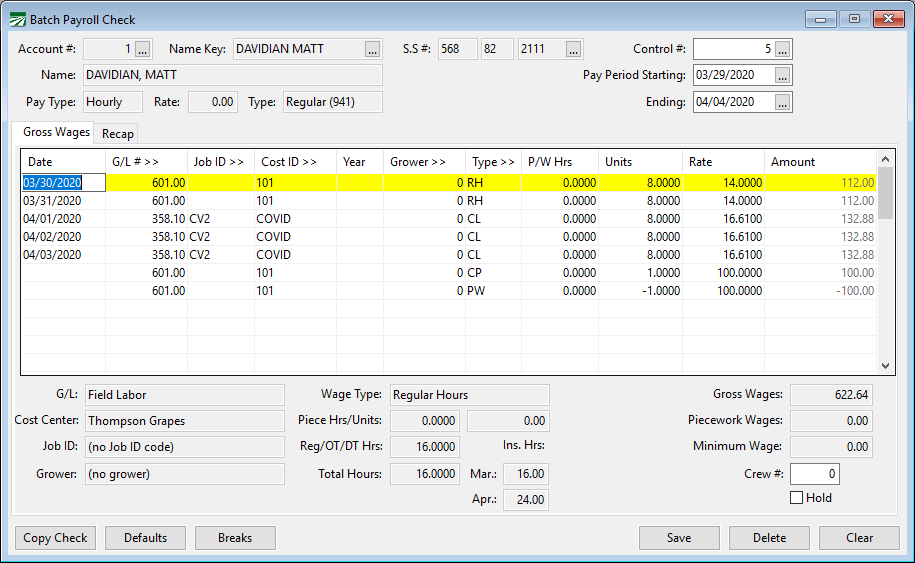The height and width of the screenshot is (563, 915).
Task: Select the 04/02/2020 date cell
Action: tap(64, 237)
